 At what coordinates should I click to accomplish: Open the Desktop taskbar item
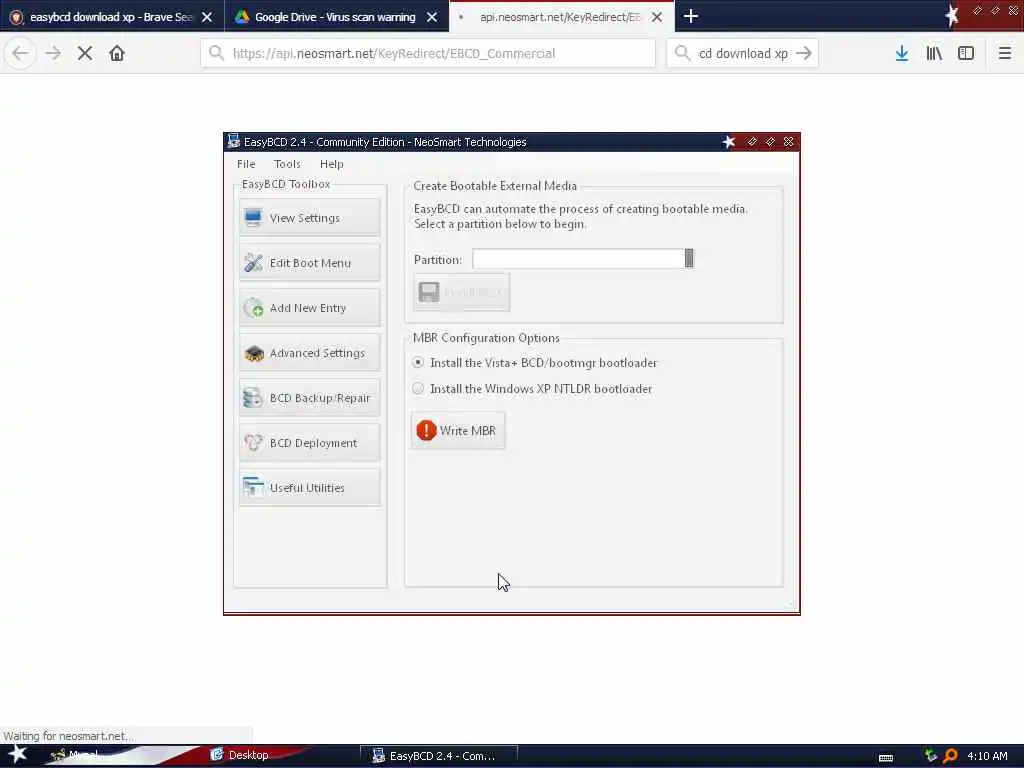click(239, 755)
